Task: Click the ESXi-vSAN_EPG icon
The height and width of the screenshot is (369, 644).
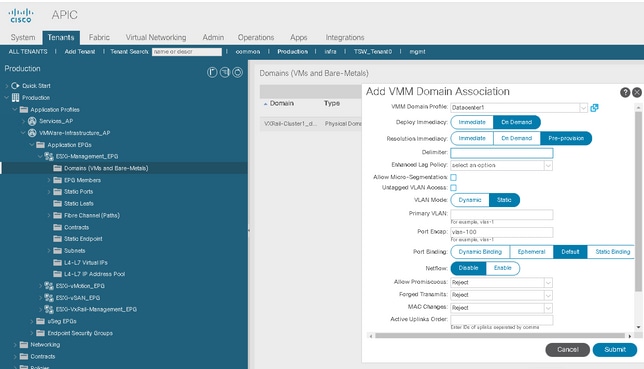Action: tap(49, 298)
